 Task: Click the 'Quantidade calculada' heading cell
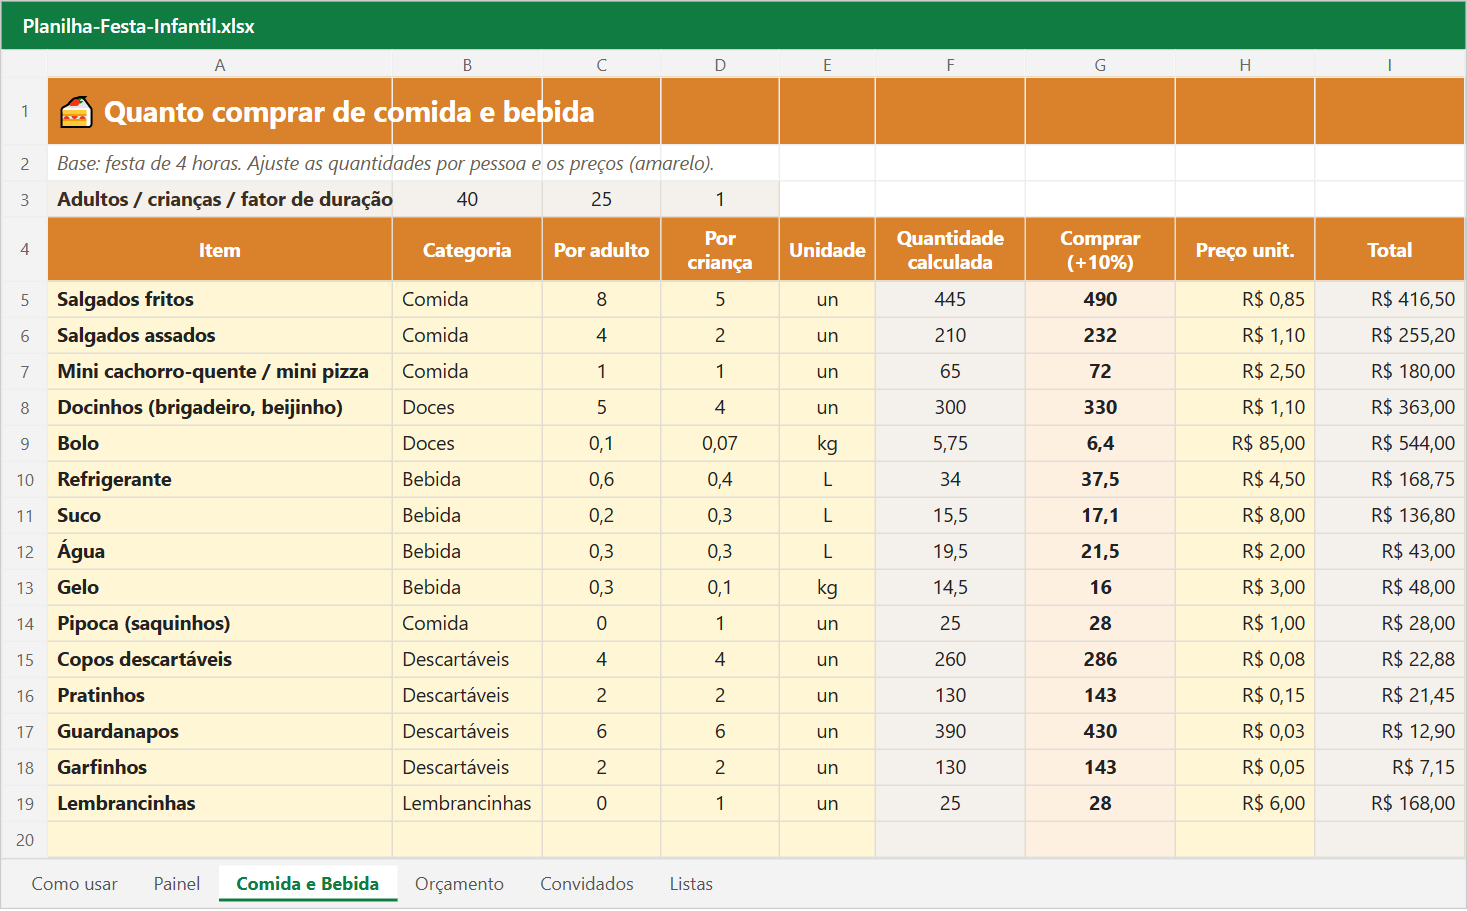(950, 250)
